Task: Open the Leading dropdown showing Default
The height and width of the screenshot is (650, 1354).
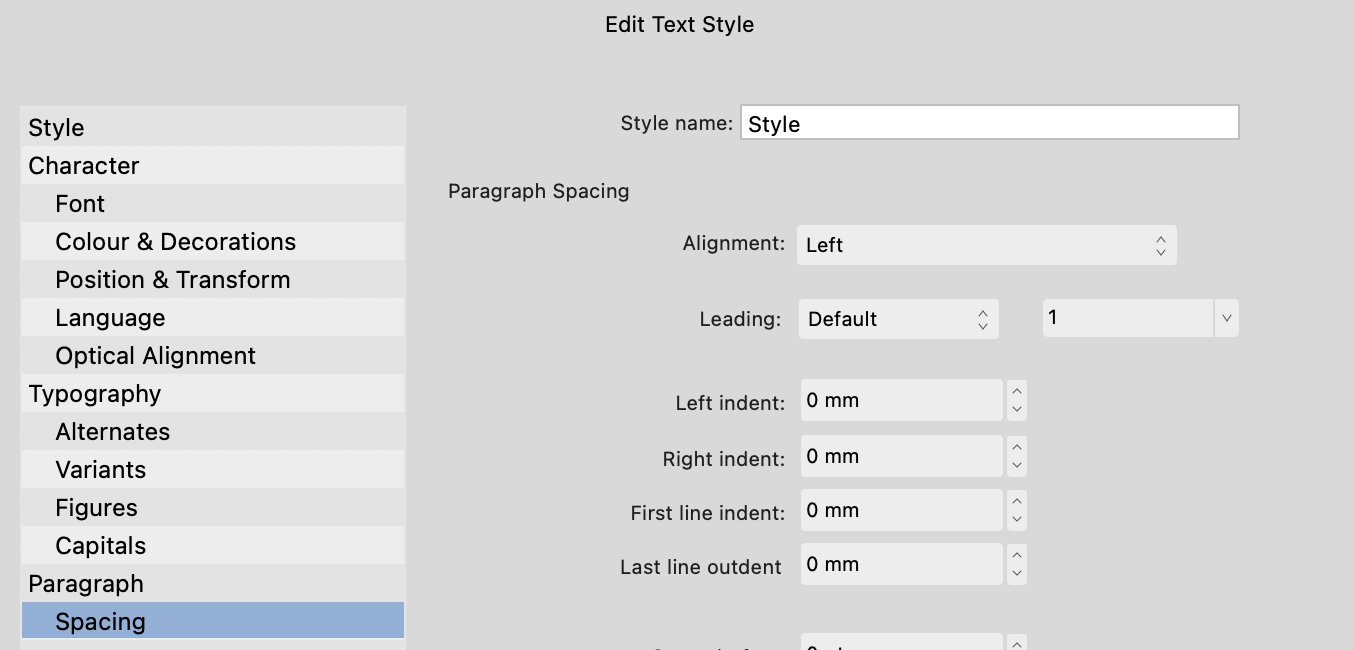Action: [x=897, y=318]
